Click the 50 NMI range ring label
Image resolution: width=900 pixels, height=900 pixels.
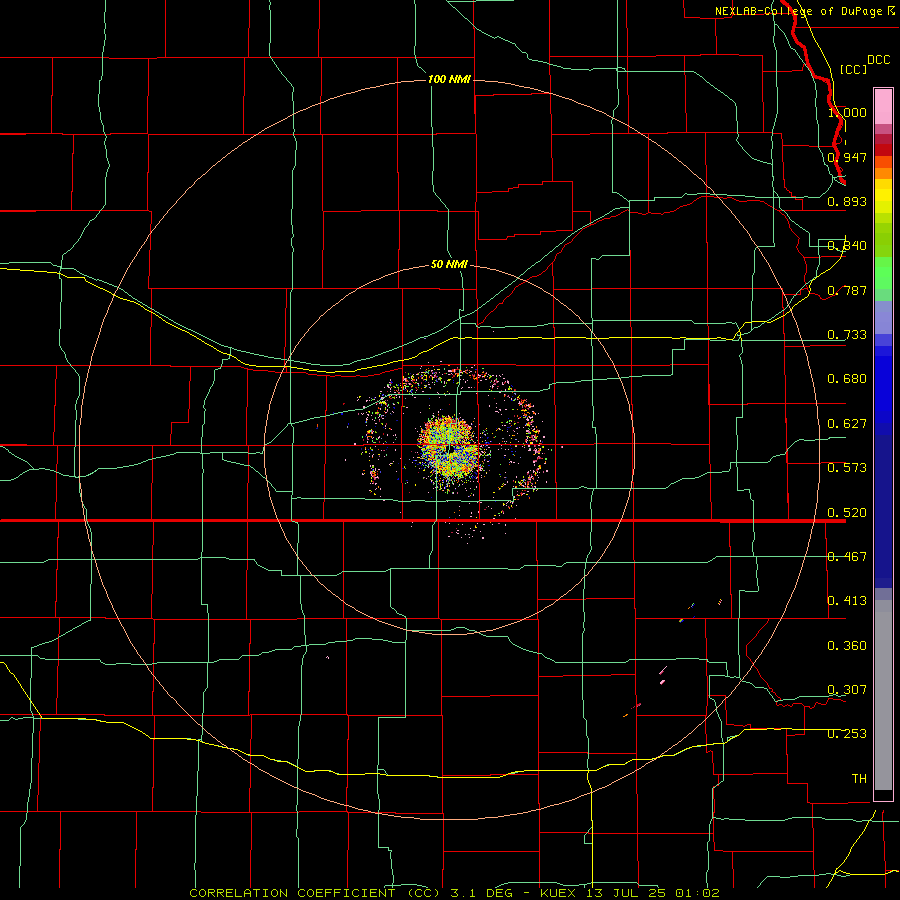click(449, 264)
